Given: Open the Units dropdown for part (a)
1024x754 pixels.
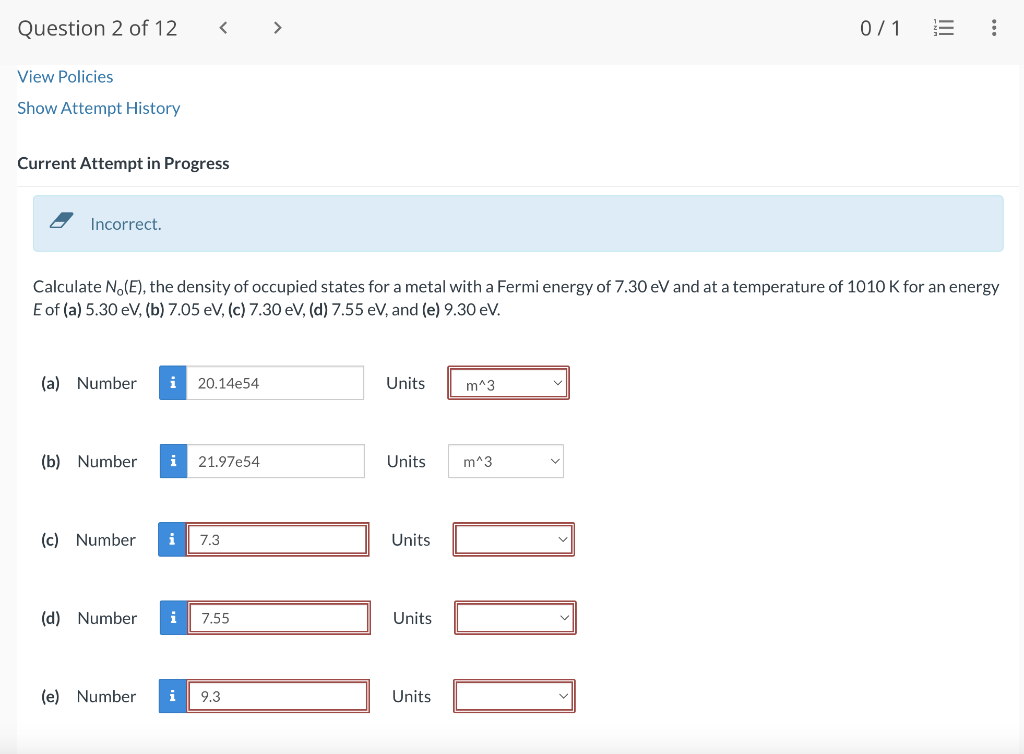Looking at the screenshot, I should tap(508, 382).
